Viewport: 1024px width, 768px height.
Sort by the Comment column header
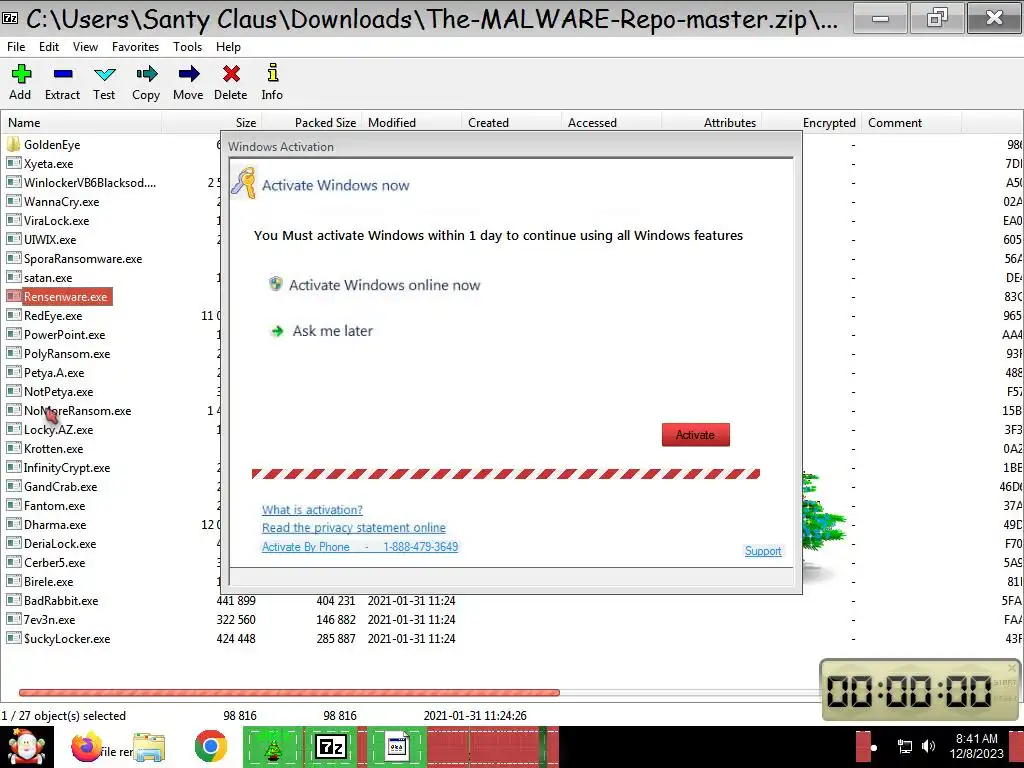[x=912, y=123]
